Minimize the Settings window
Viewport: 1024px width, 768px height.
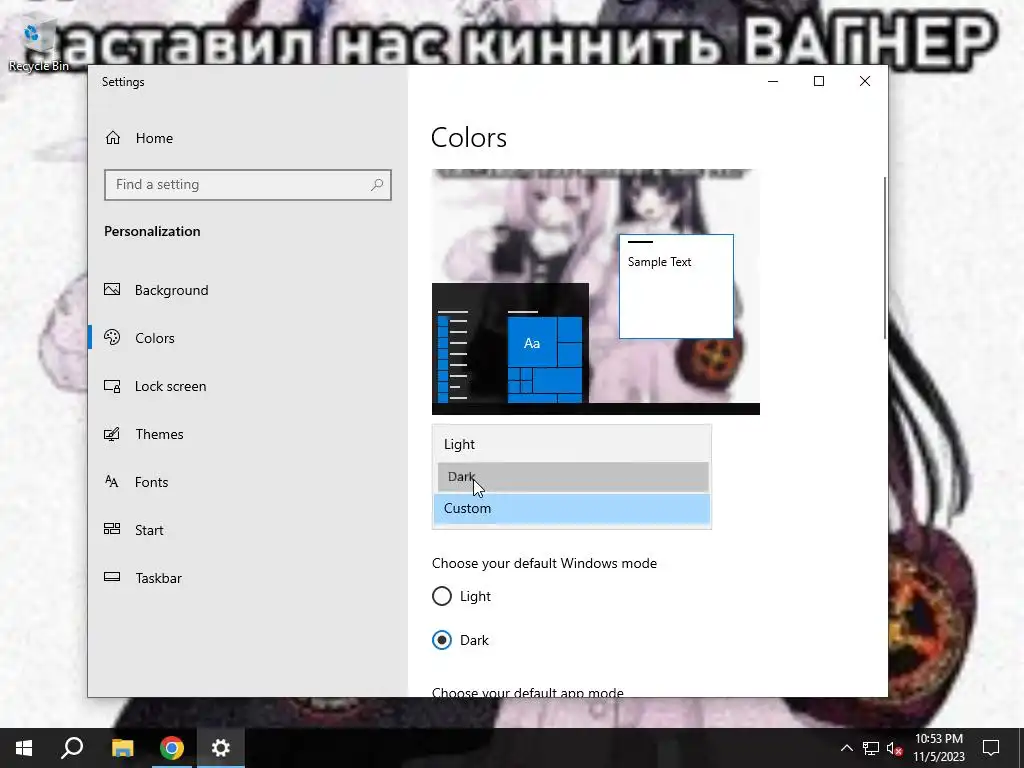point(773,81)
